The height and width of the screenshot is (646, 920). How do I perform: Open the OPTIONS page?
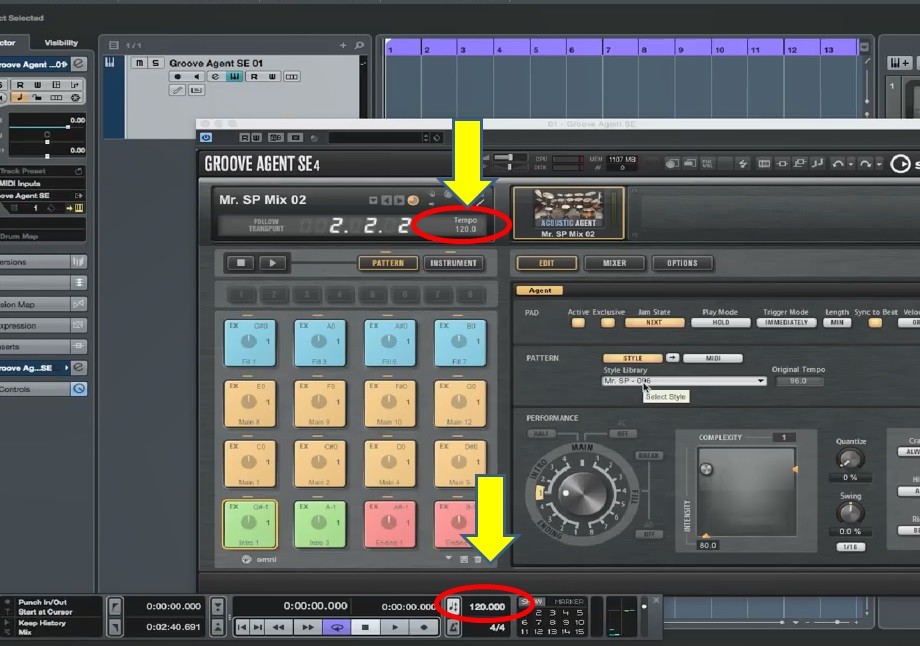(682, 263)
